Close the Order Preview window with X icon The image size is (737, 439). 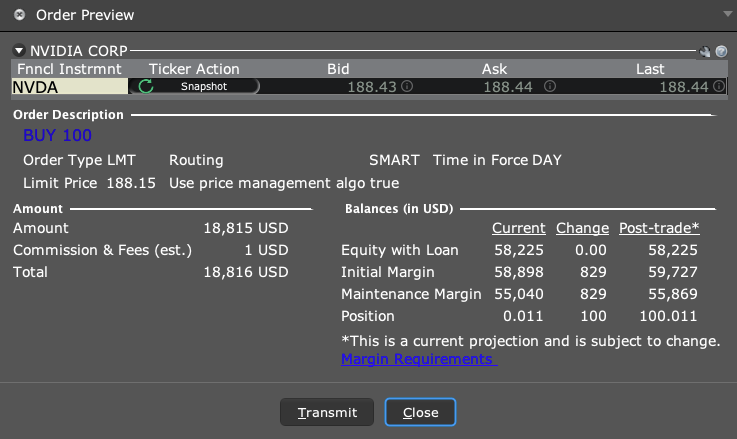19,15
